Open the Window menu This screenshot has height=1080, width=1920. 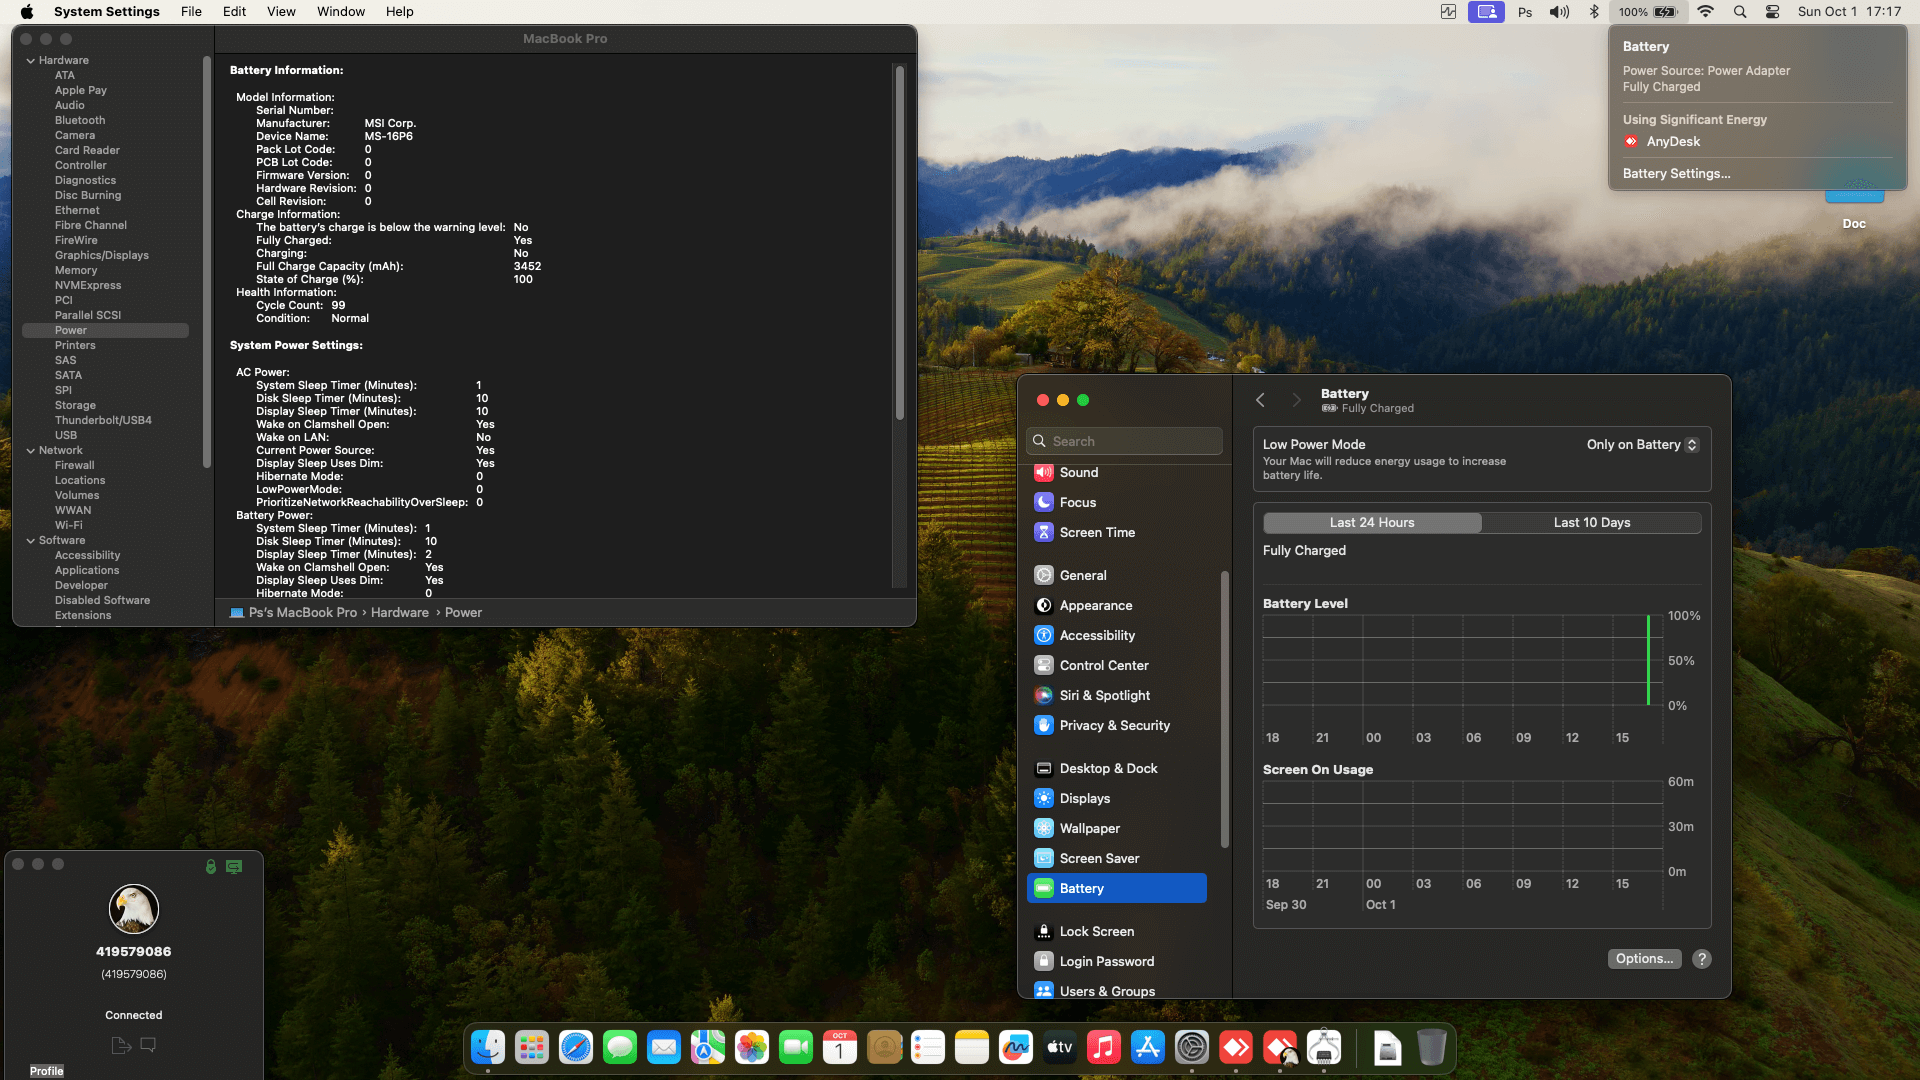click(x=341, y=12)
